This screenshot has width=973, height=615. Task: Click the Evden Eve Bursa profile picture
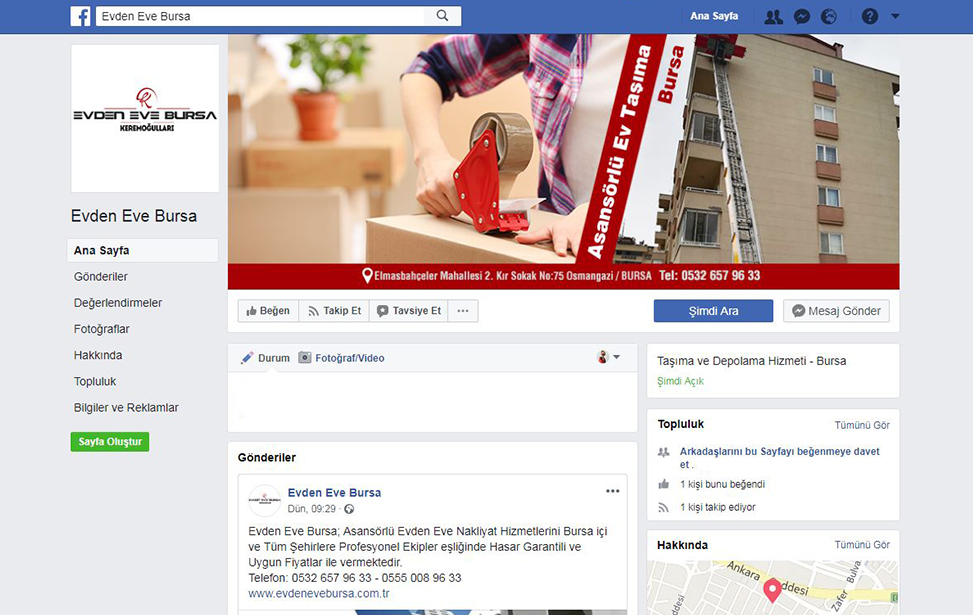tap(145, 118)
